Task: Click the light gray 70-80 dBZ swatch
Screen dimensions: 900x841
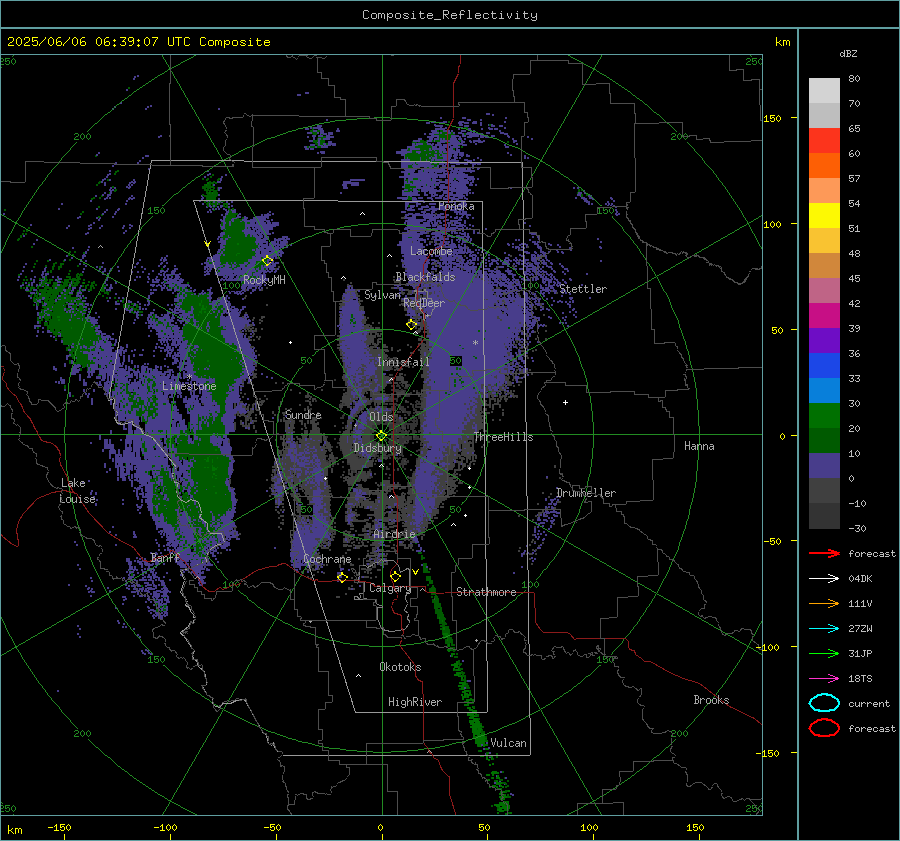Action: coord(824,91)
